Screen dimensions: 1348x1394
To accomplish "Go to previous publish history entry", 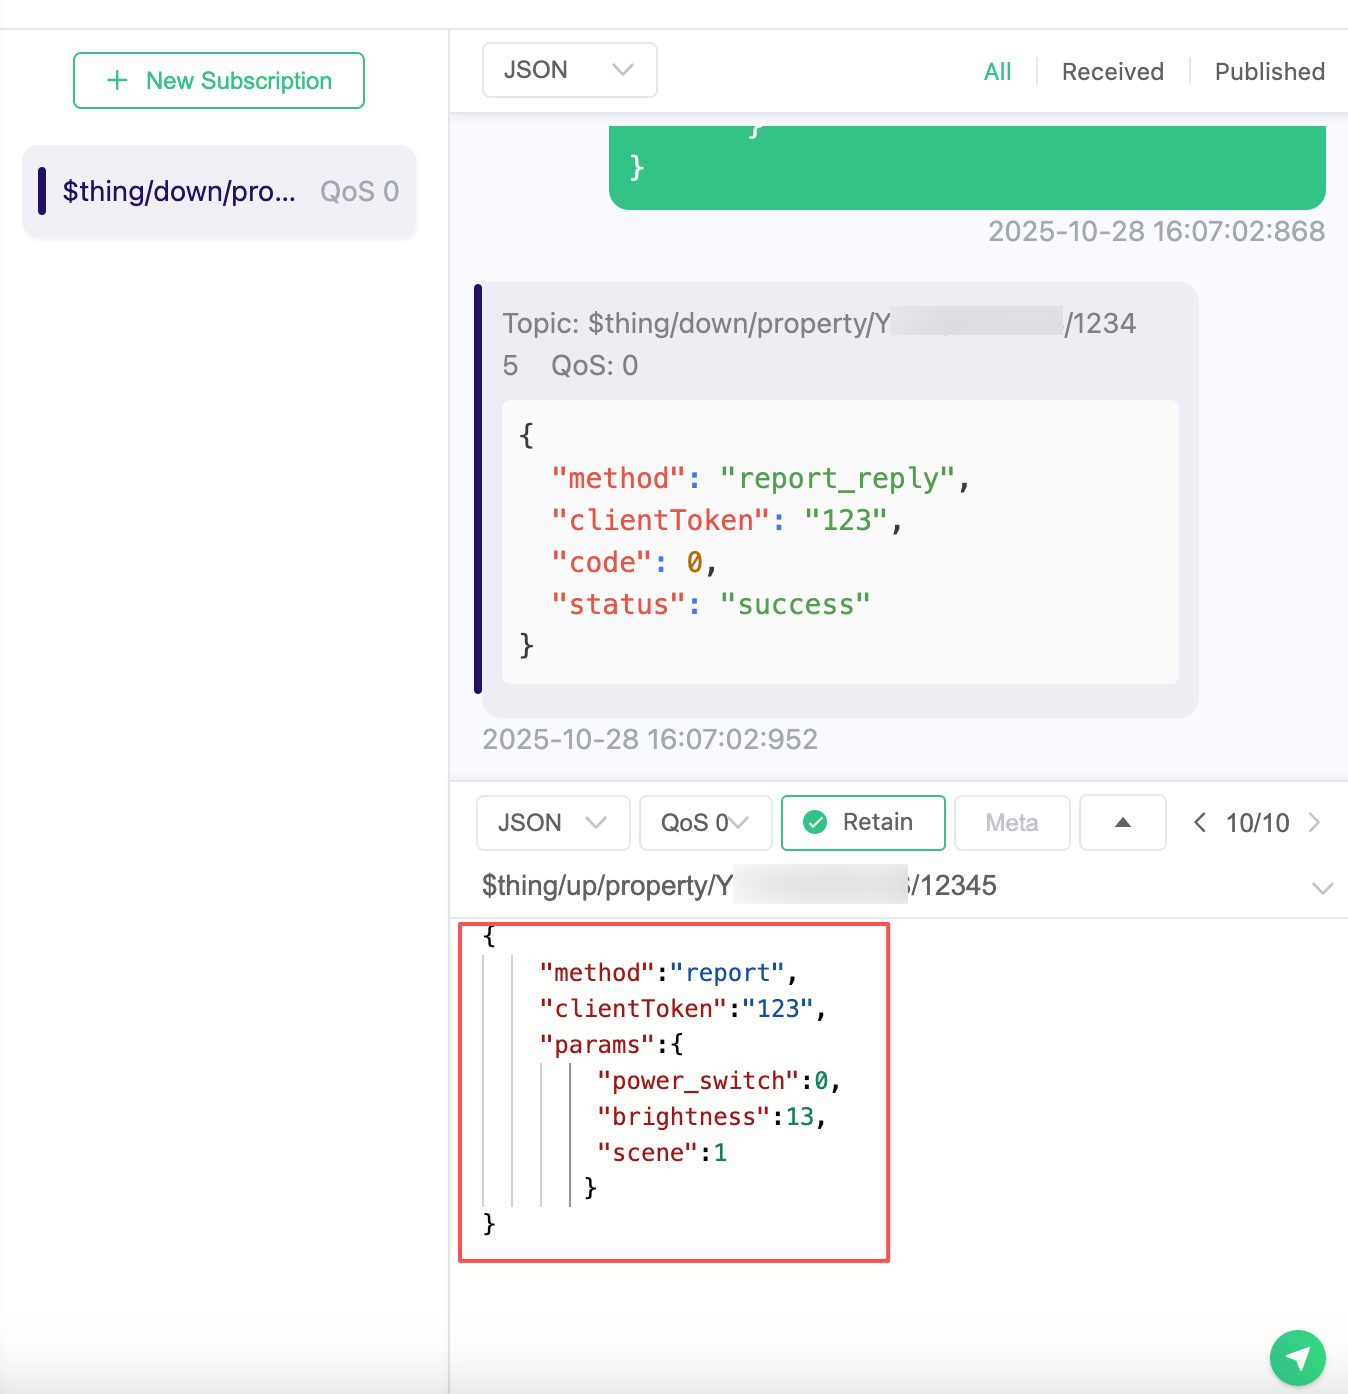I will (x=1200, y=823).
